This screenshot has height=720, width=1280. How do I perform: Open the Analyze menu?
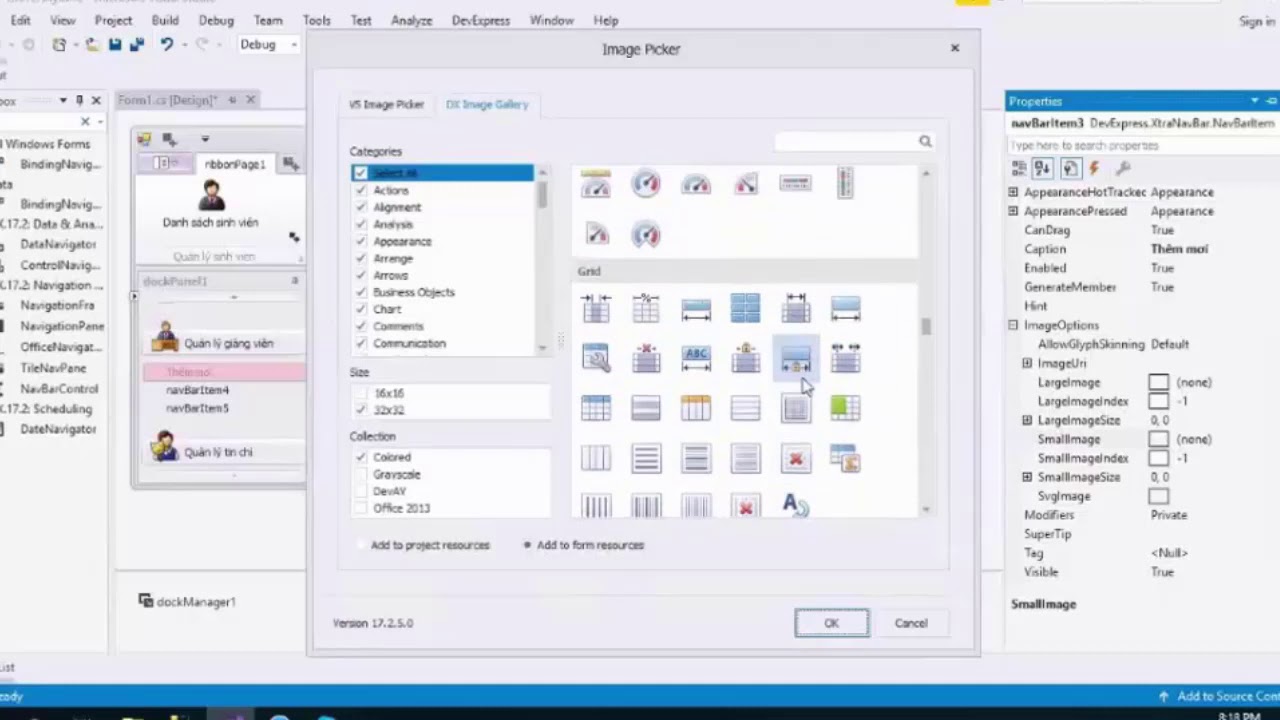[411, 20]
